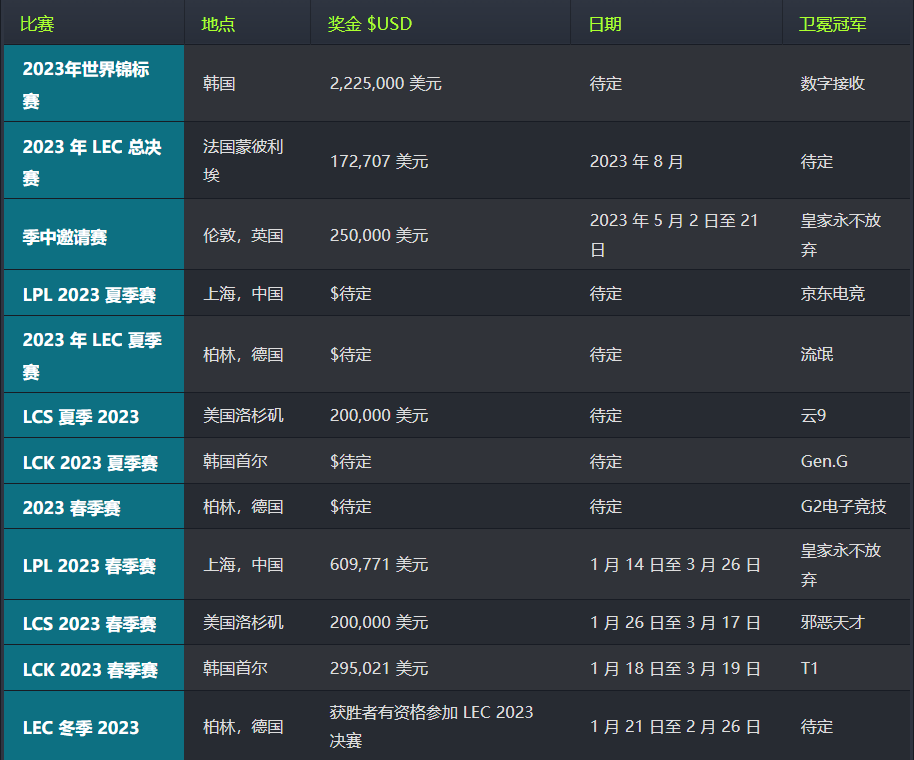Select the 奖金 $USD column header
The height and width of the screenshot is (760, 914).
tap(369, 24)
